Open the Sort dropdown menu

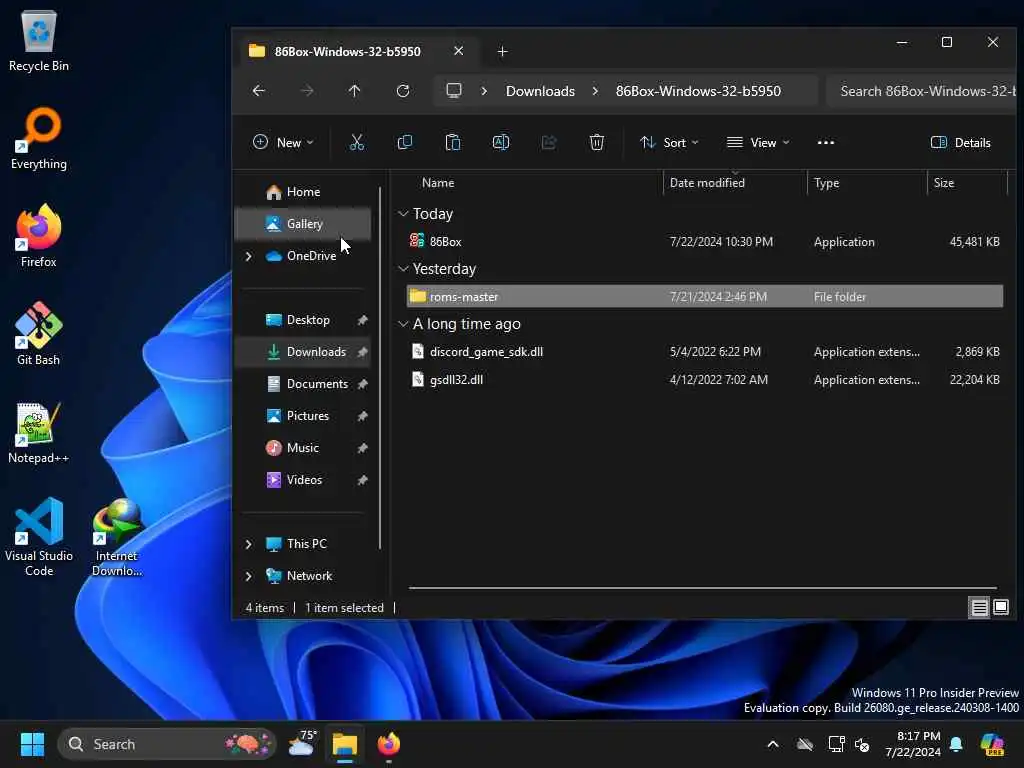669,142
